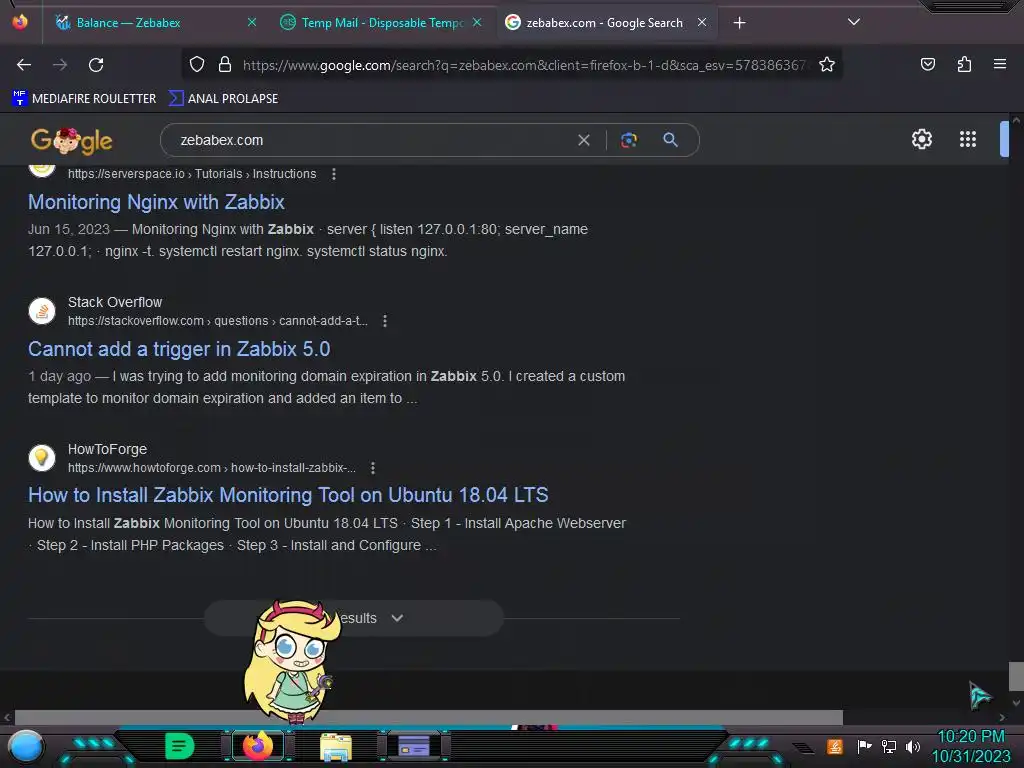The height and width of the screenshot is (768, 1024).
Task: Click the address bar URL
Action: click(524, 65)
